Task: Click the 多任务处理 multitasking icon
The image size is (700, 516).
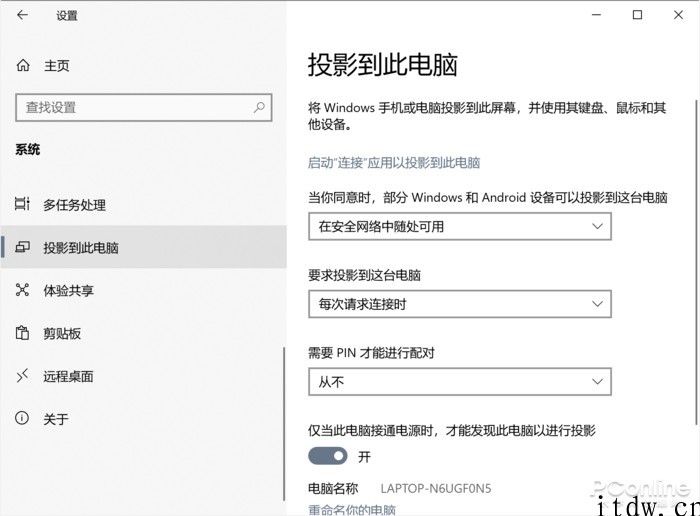Action: point(22,204)
